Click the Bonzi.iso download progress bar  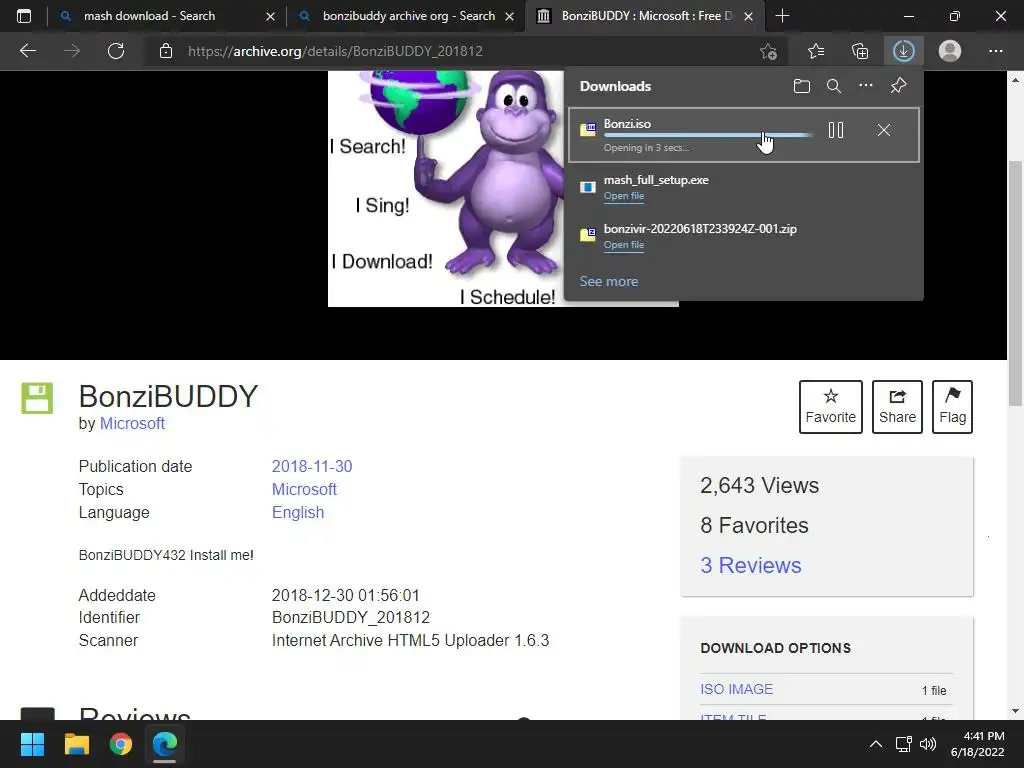point(709,135)
